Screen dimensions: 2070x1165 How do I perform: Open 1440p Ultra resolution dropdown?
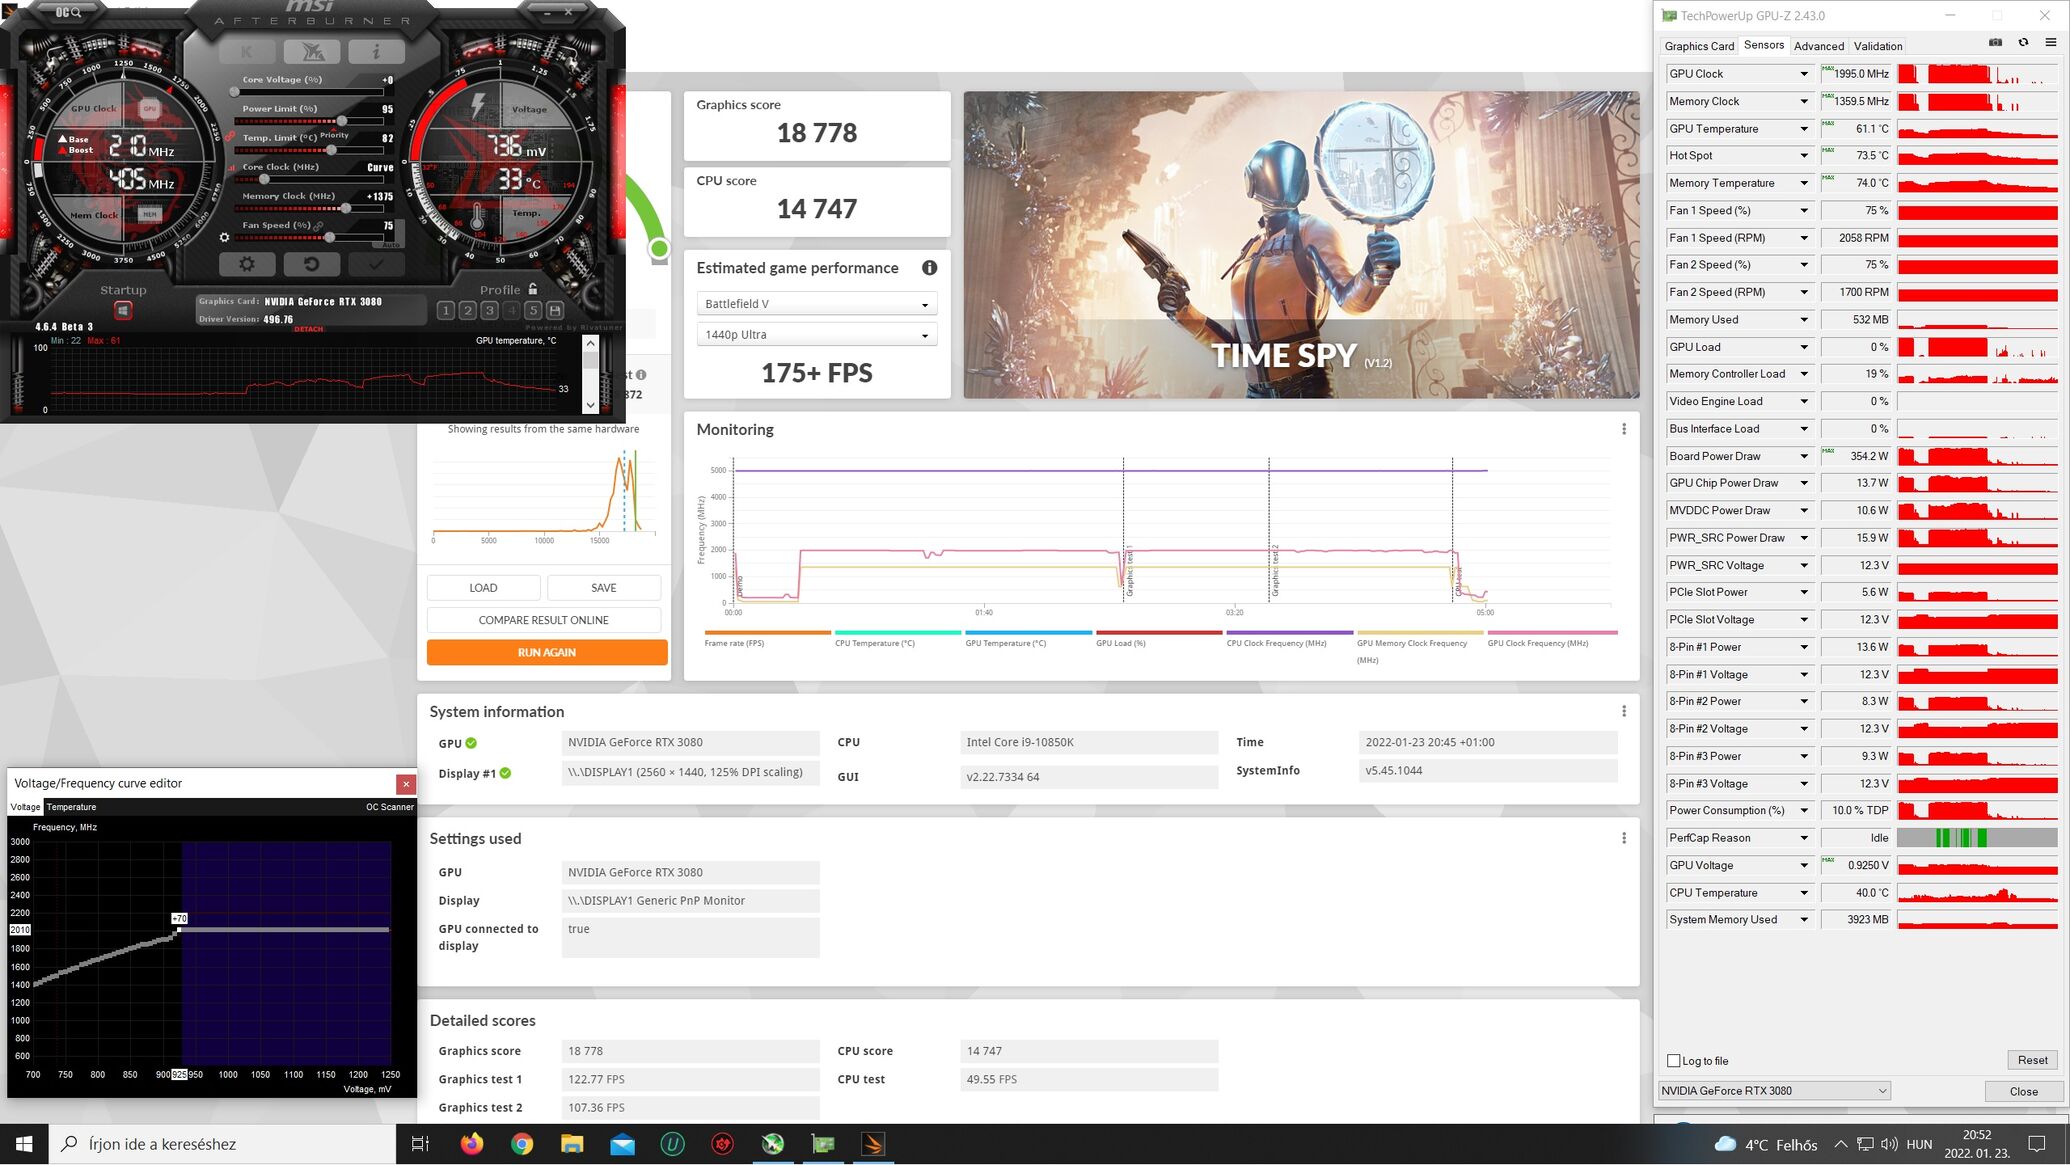[x=816, y=335]
